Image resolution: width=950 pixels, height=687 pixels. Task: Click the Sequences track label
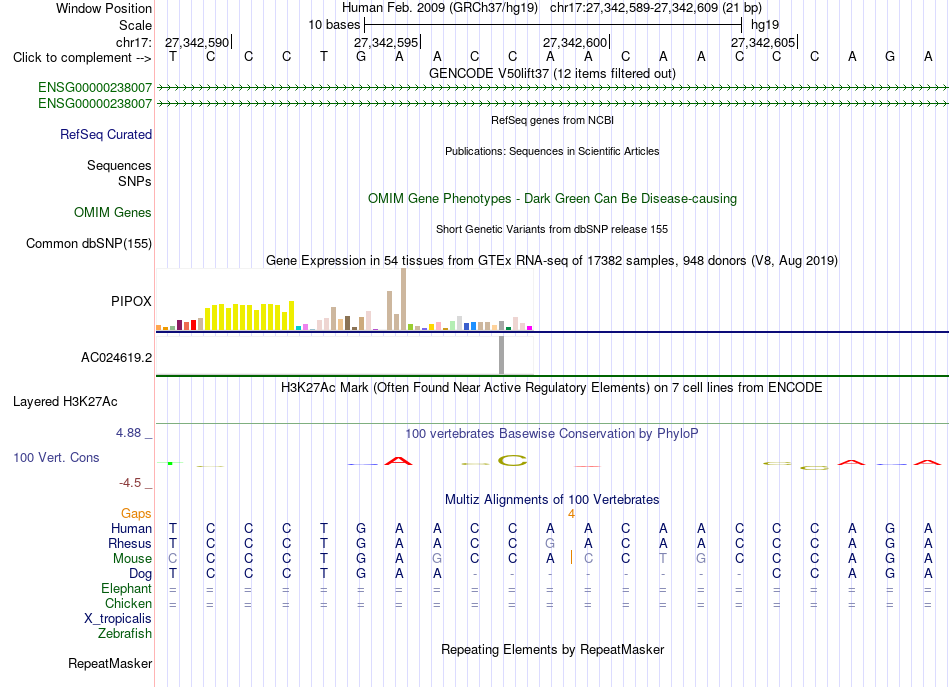pos(119,165)
